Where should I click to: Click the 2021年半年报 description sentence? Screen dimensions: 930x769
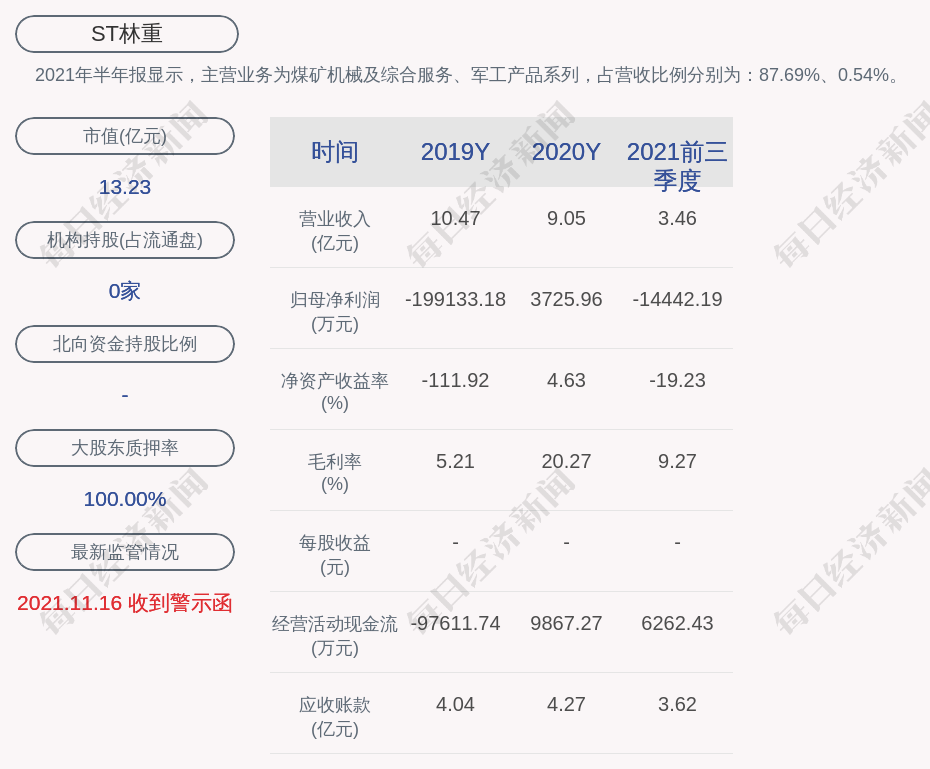[x=469, y=75]
